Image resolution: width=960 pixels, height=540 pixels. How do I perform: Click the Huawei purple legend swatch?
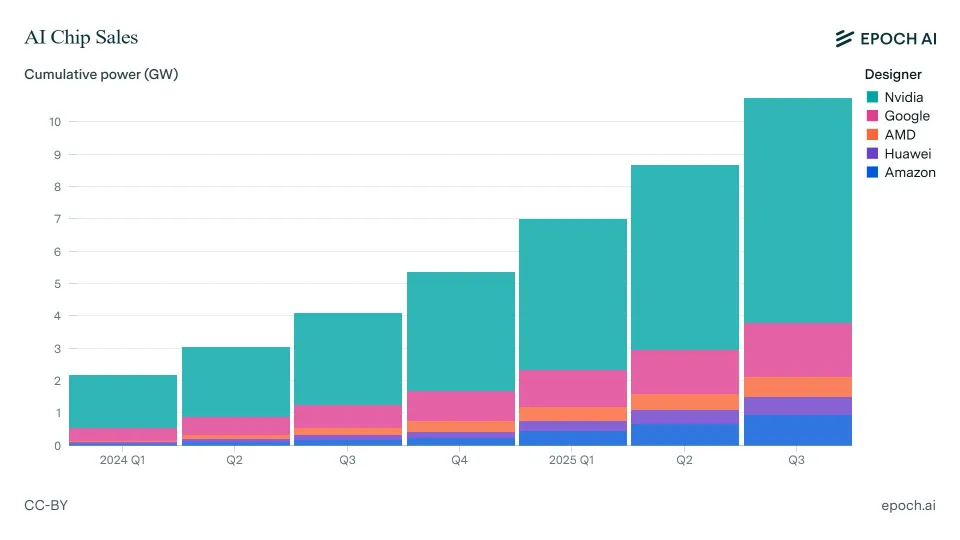point(872,154)
